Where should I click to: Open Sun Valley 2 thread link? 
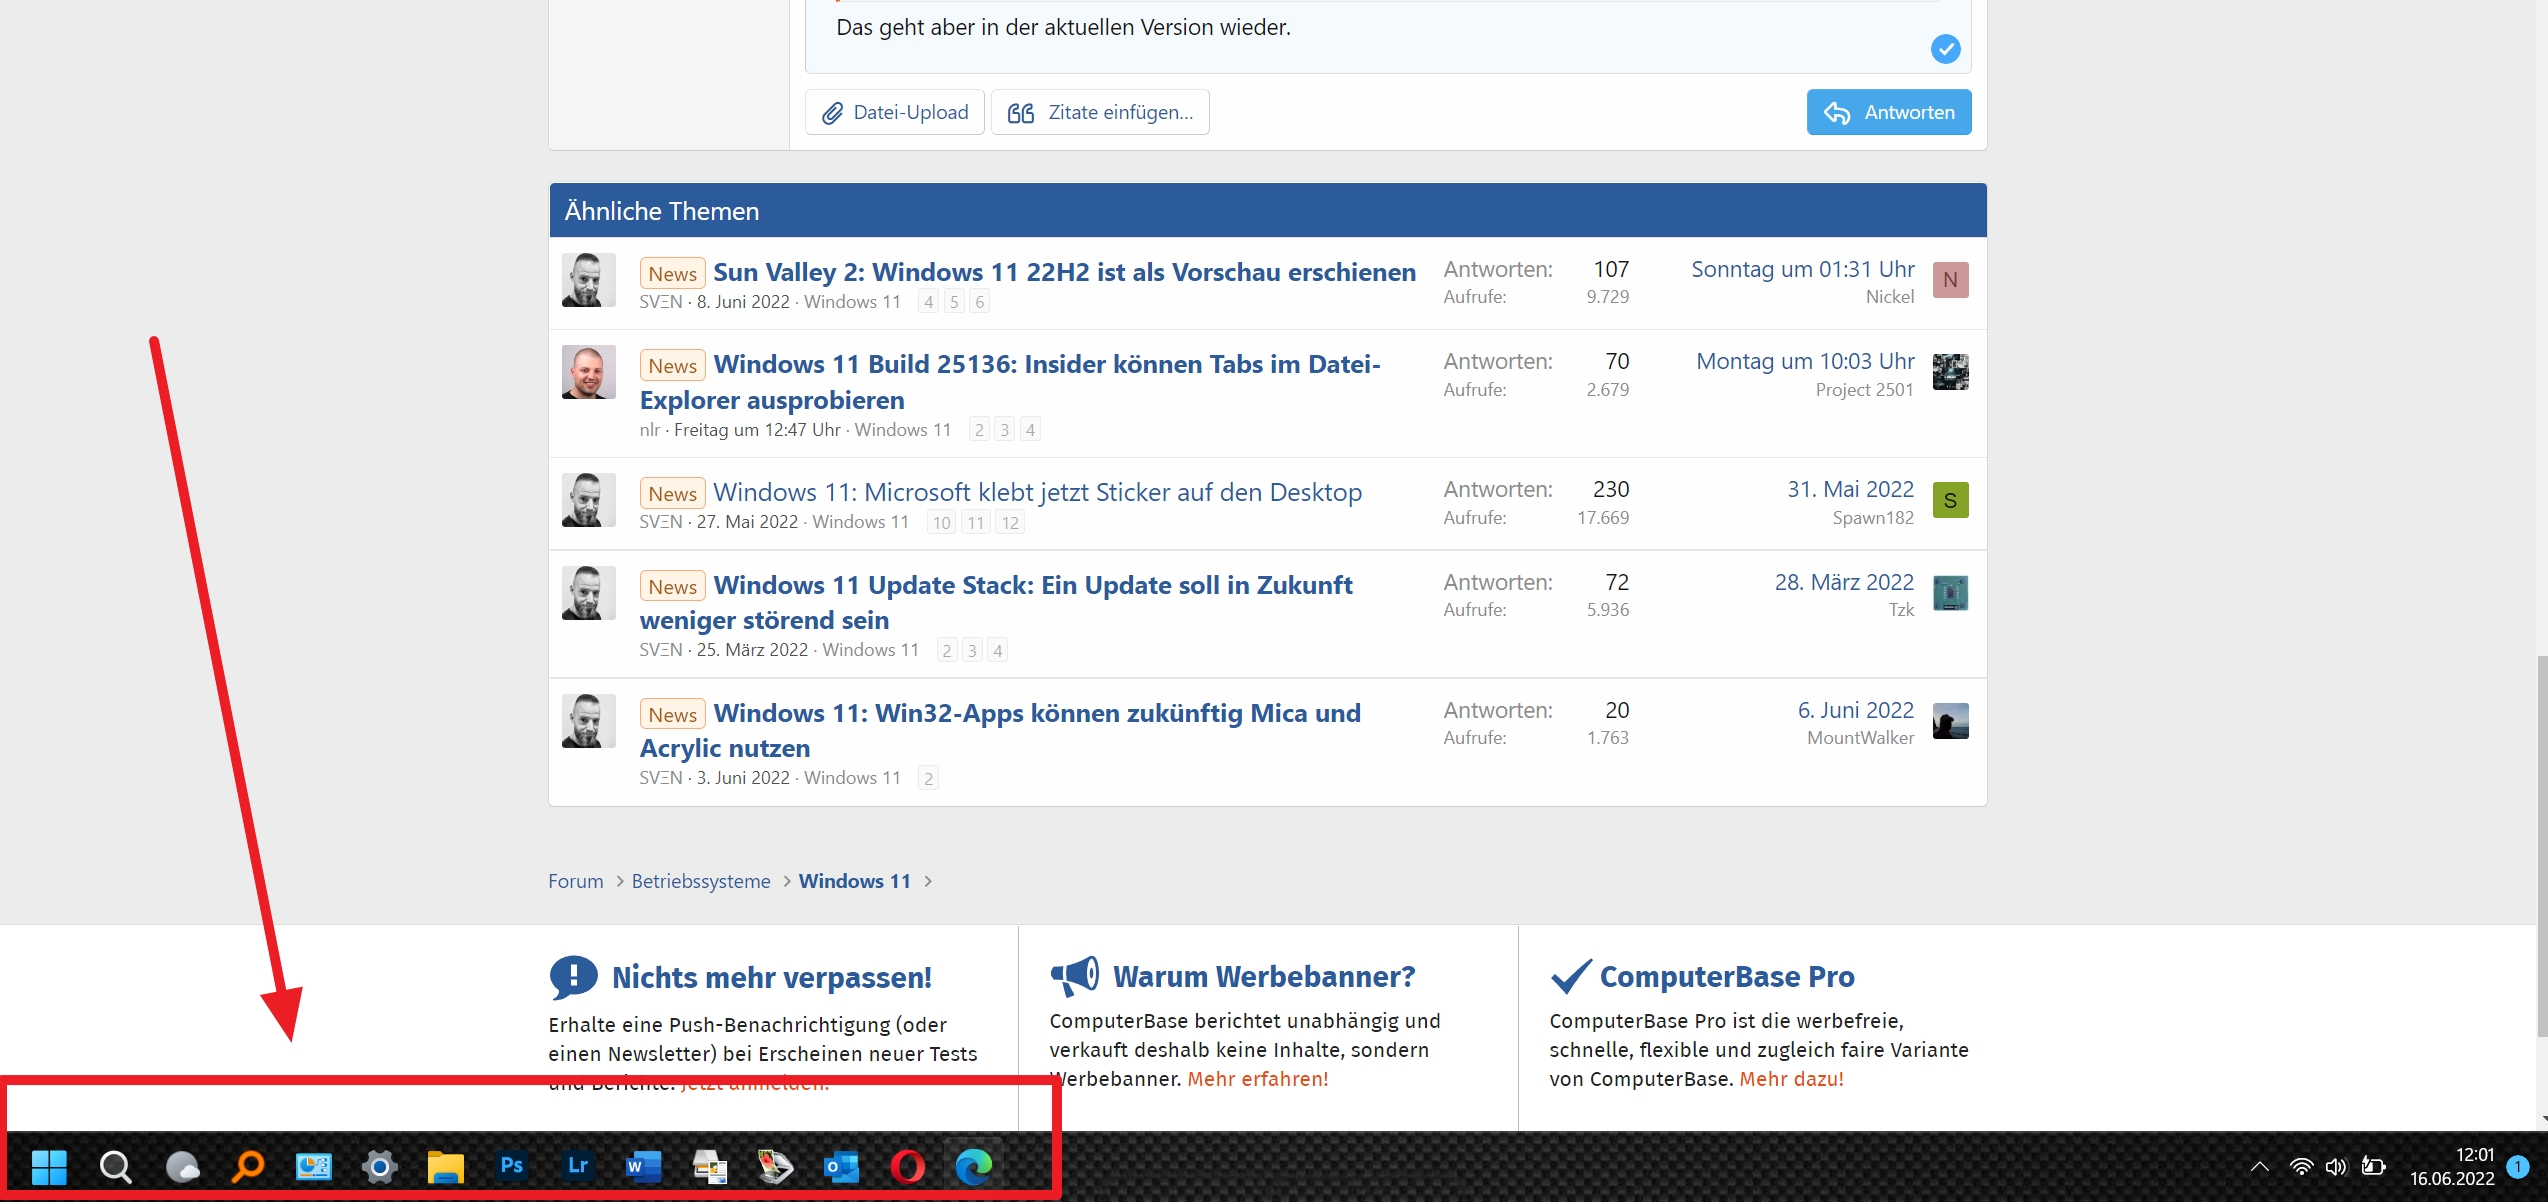tap(1064, 272)
